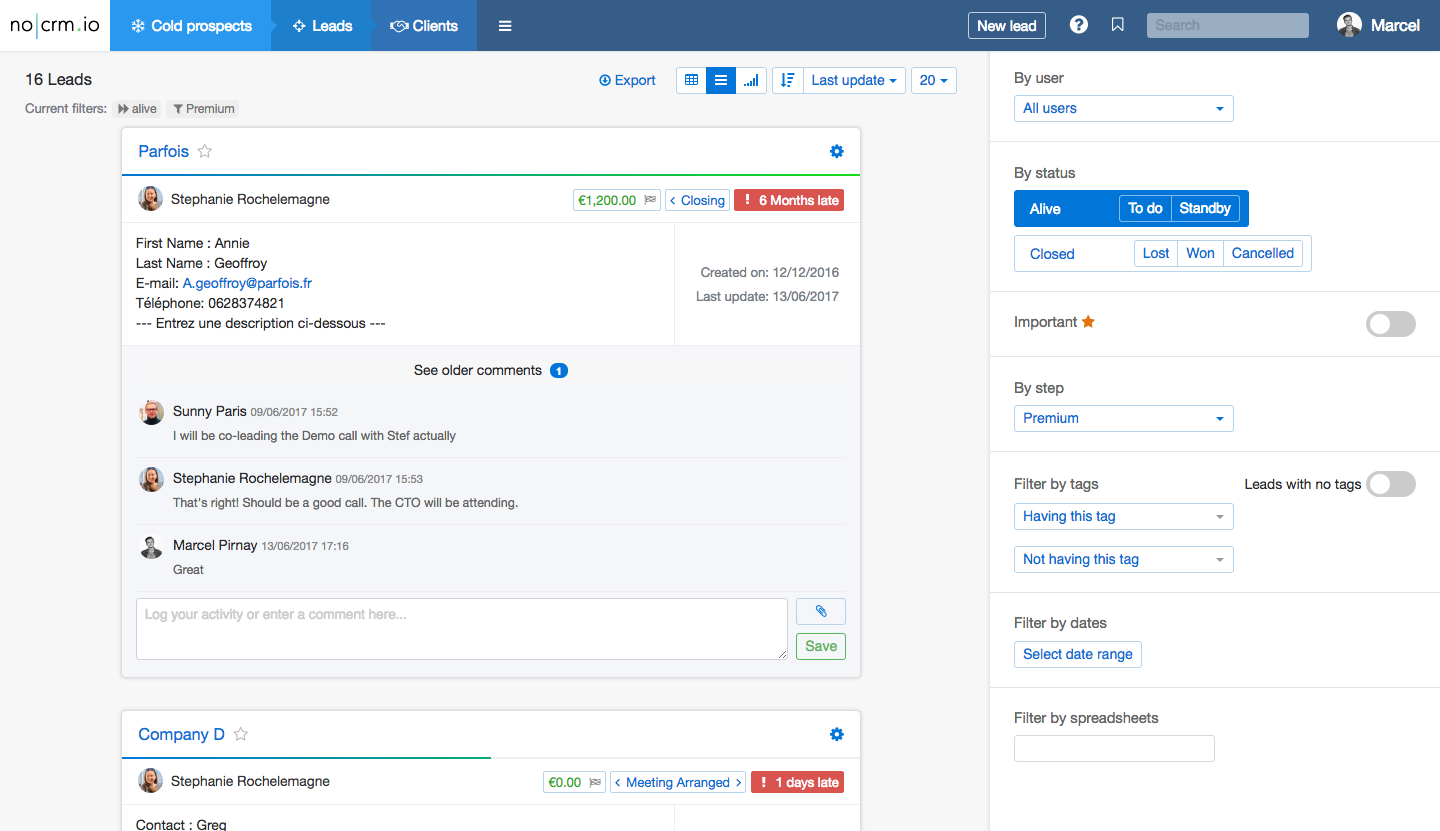The height and width of the screenshot is (831, 1440).
Task: Expand the All users dropdown
Action: click(x=1123, y=108)
